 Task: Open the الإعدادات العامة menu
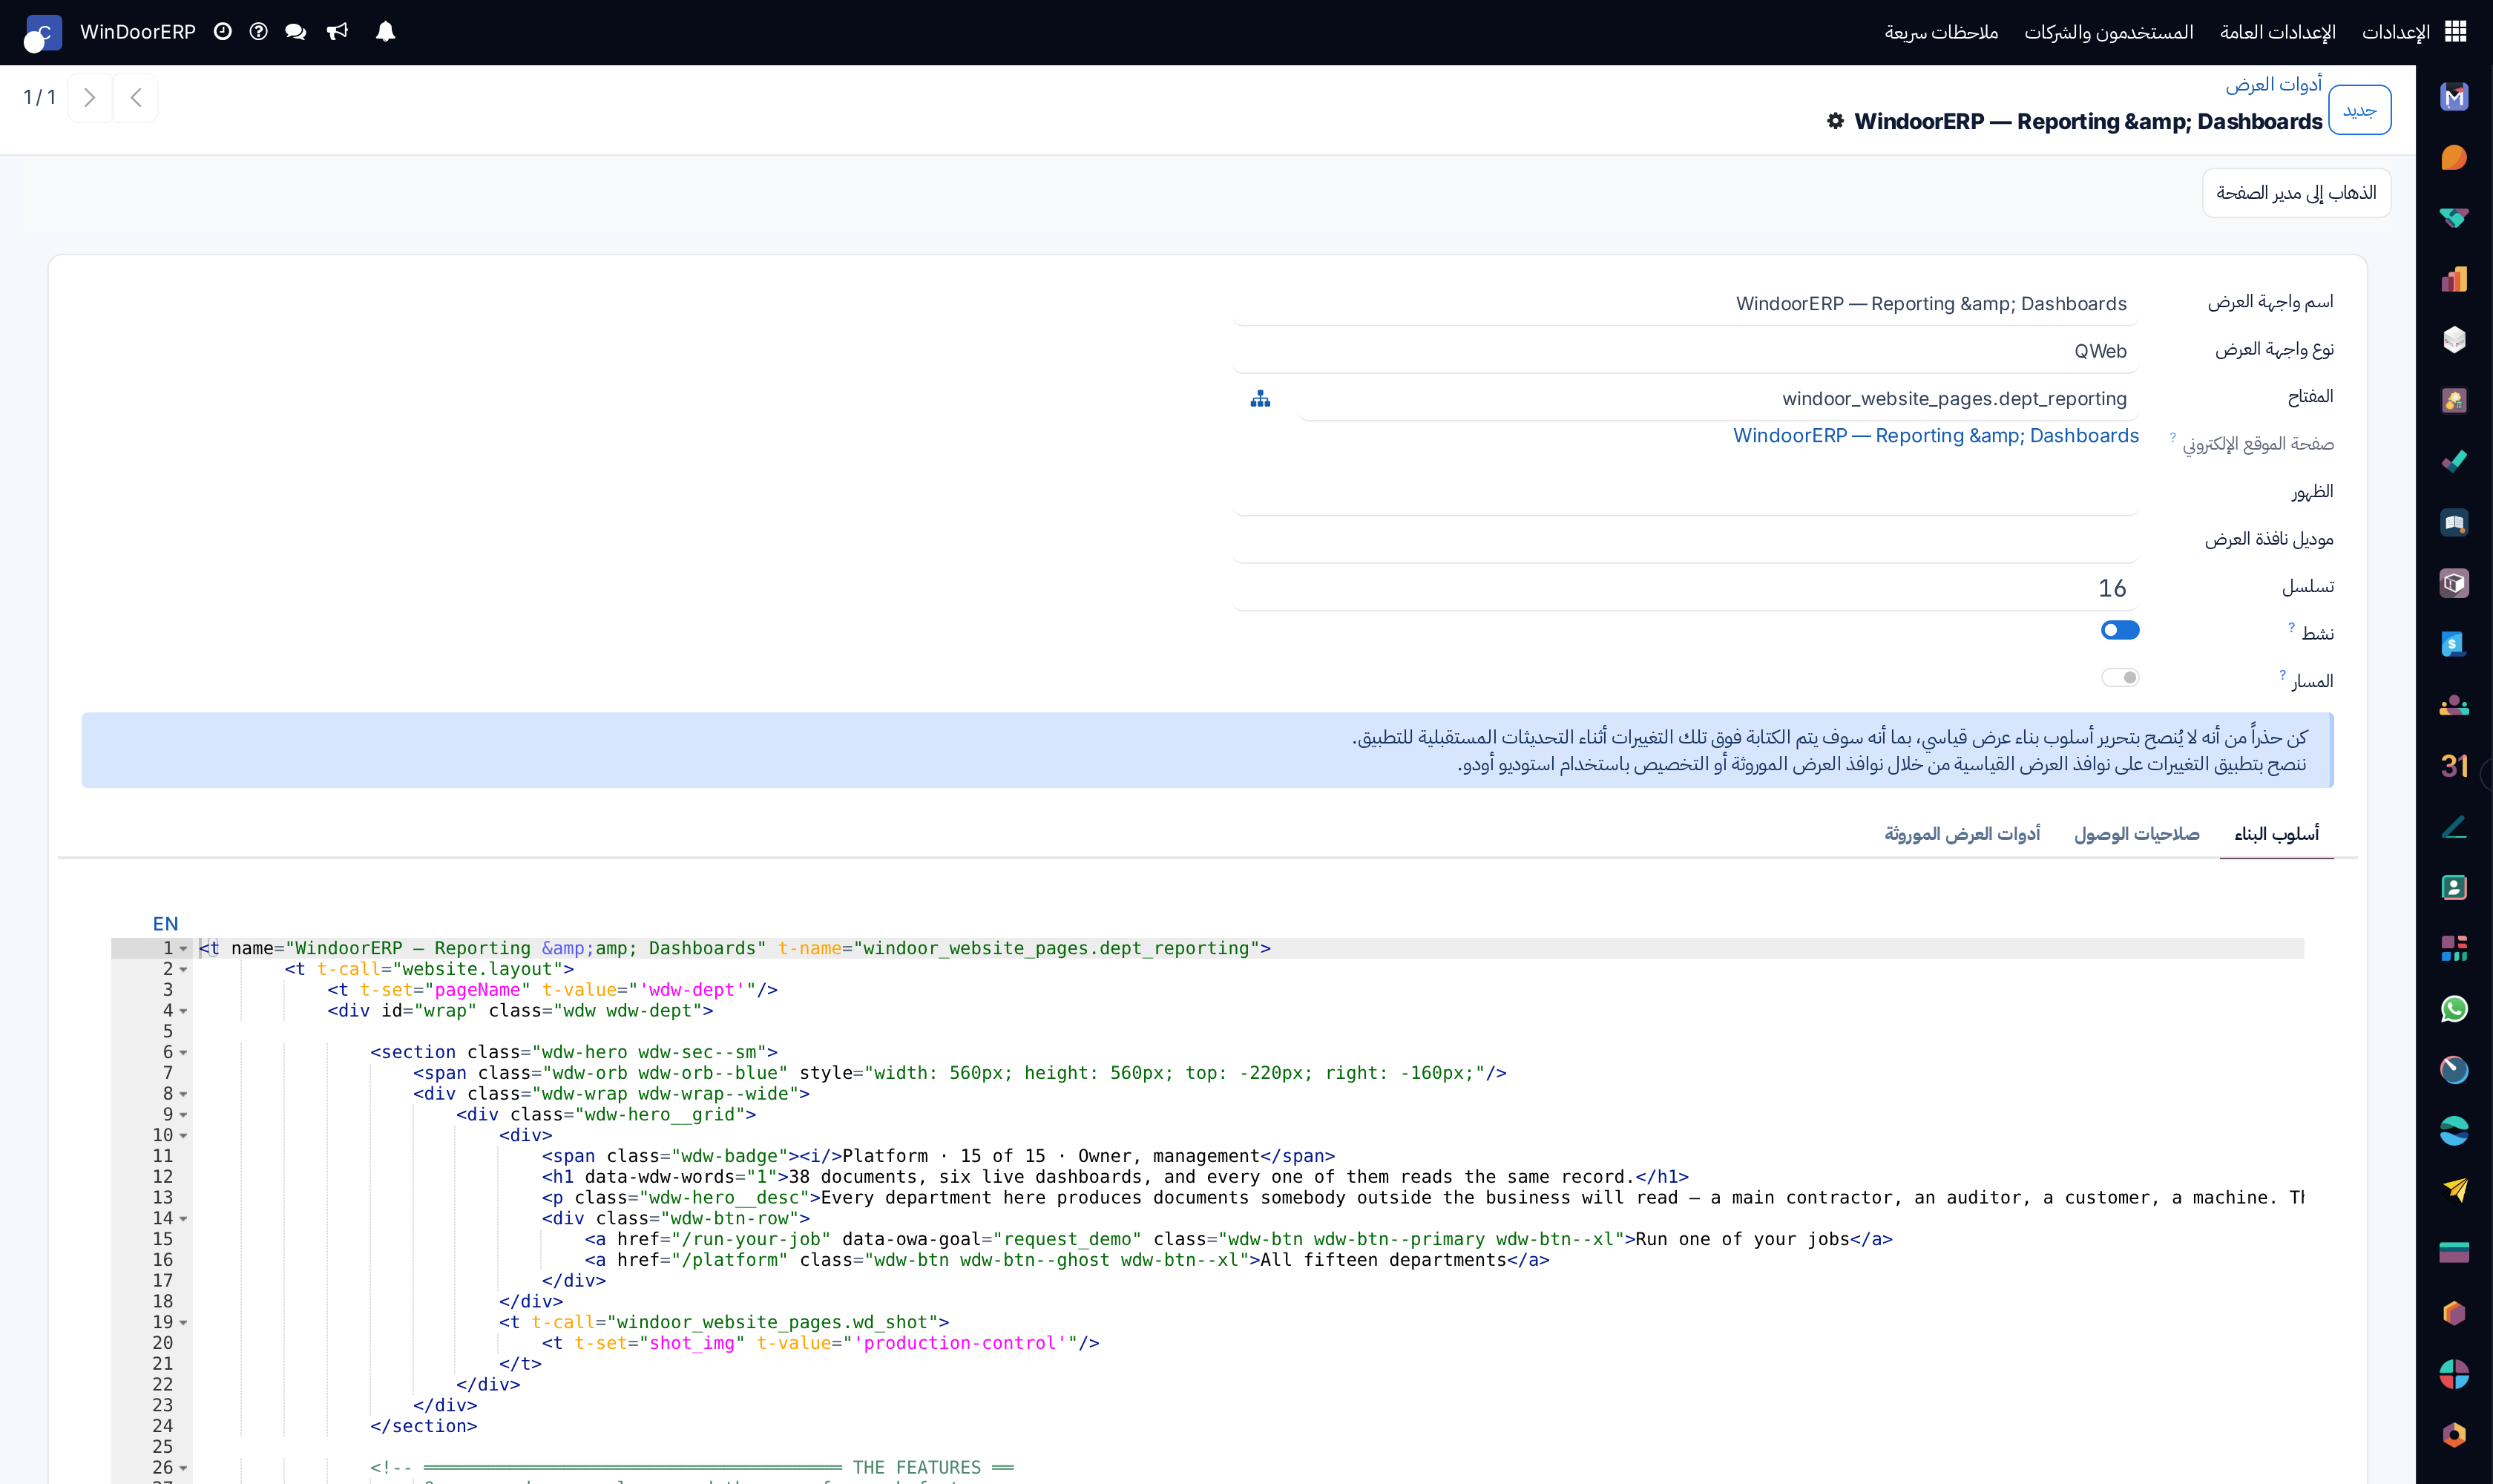pyautogui.click(x=2277, y=32)
